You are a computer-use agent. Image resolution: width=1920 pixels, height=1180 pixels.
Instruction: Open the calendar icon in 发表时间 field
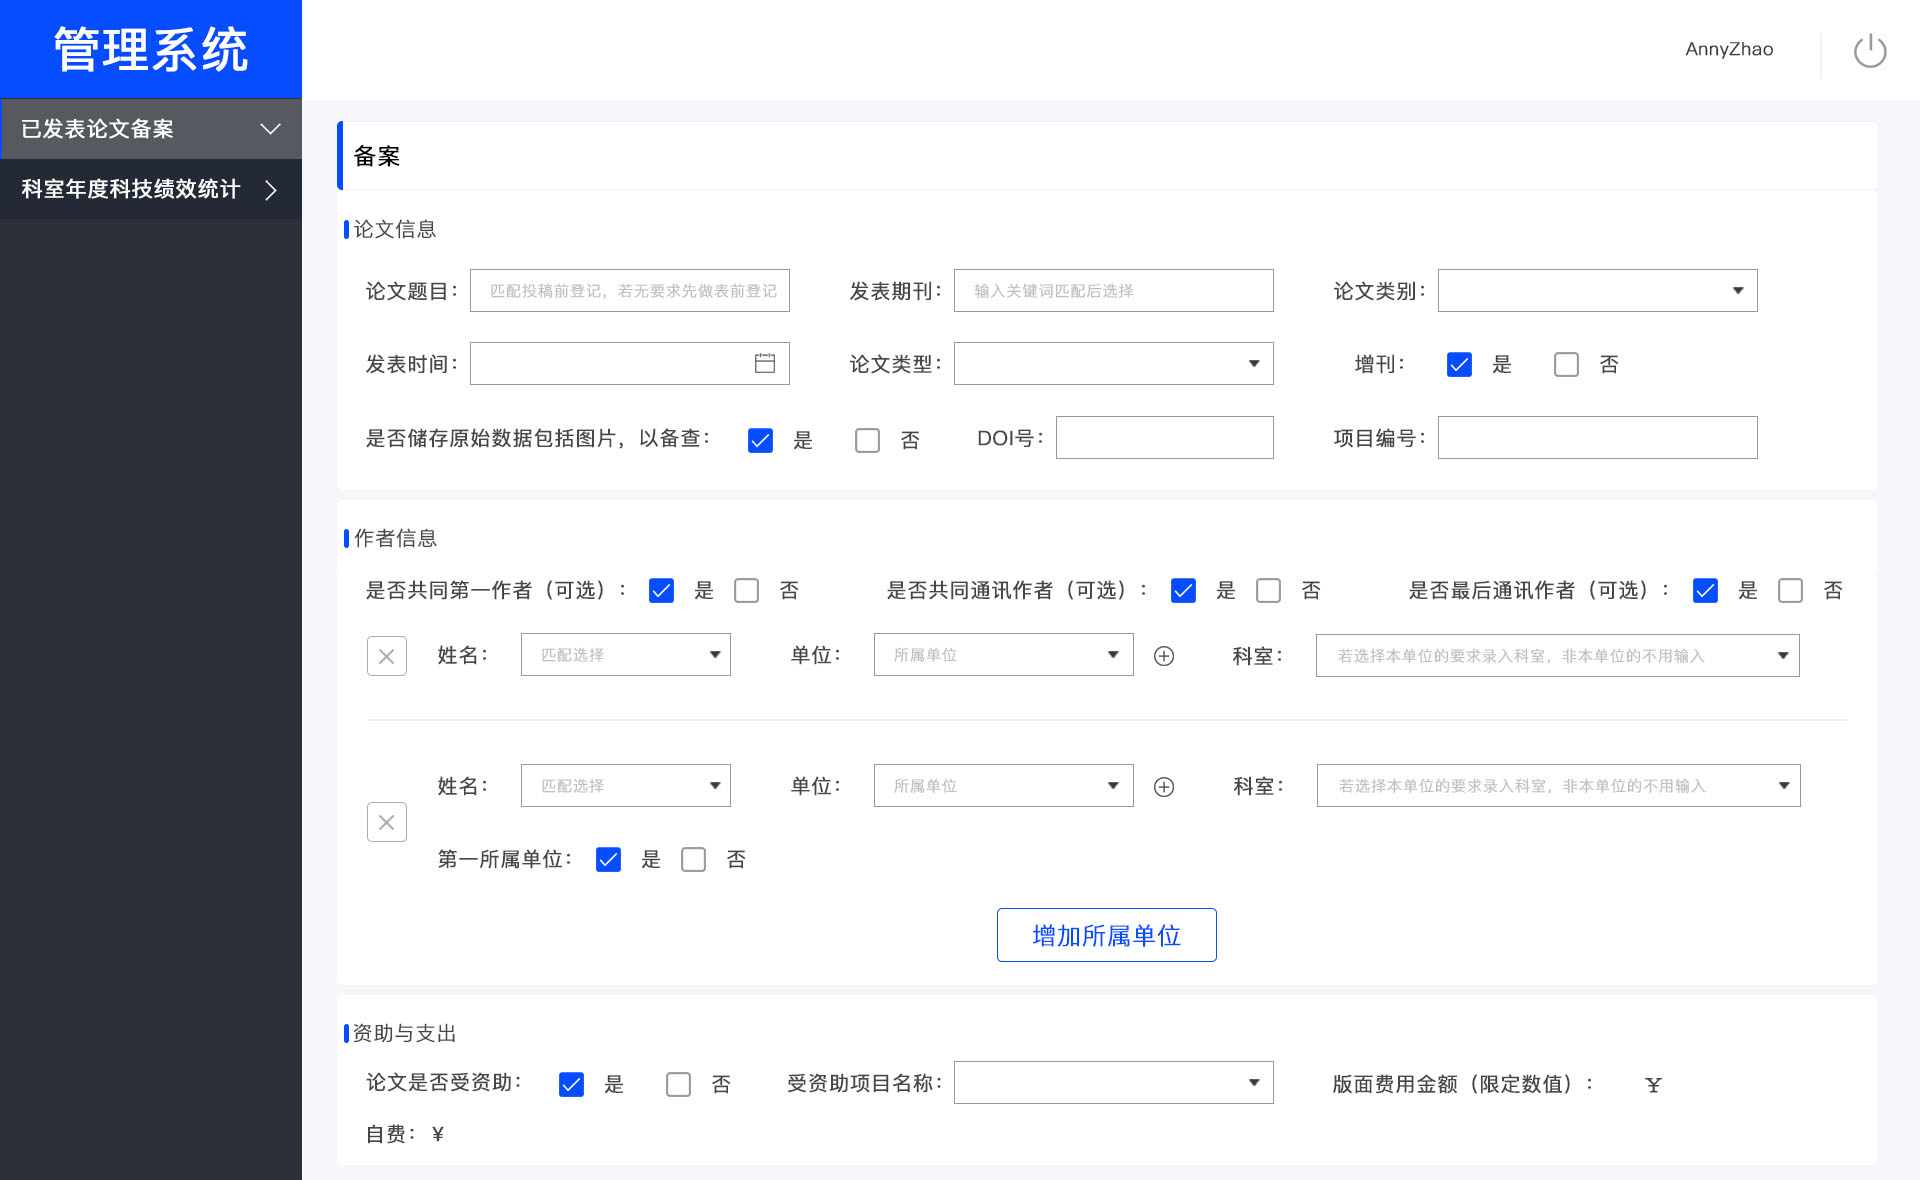[x=764, y=363]
